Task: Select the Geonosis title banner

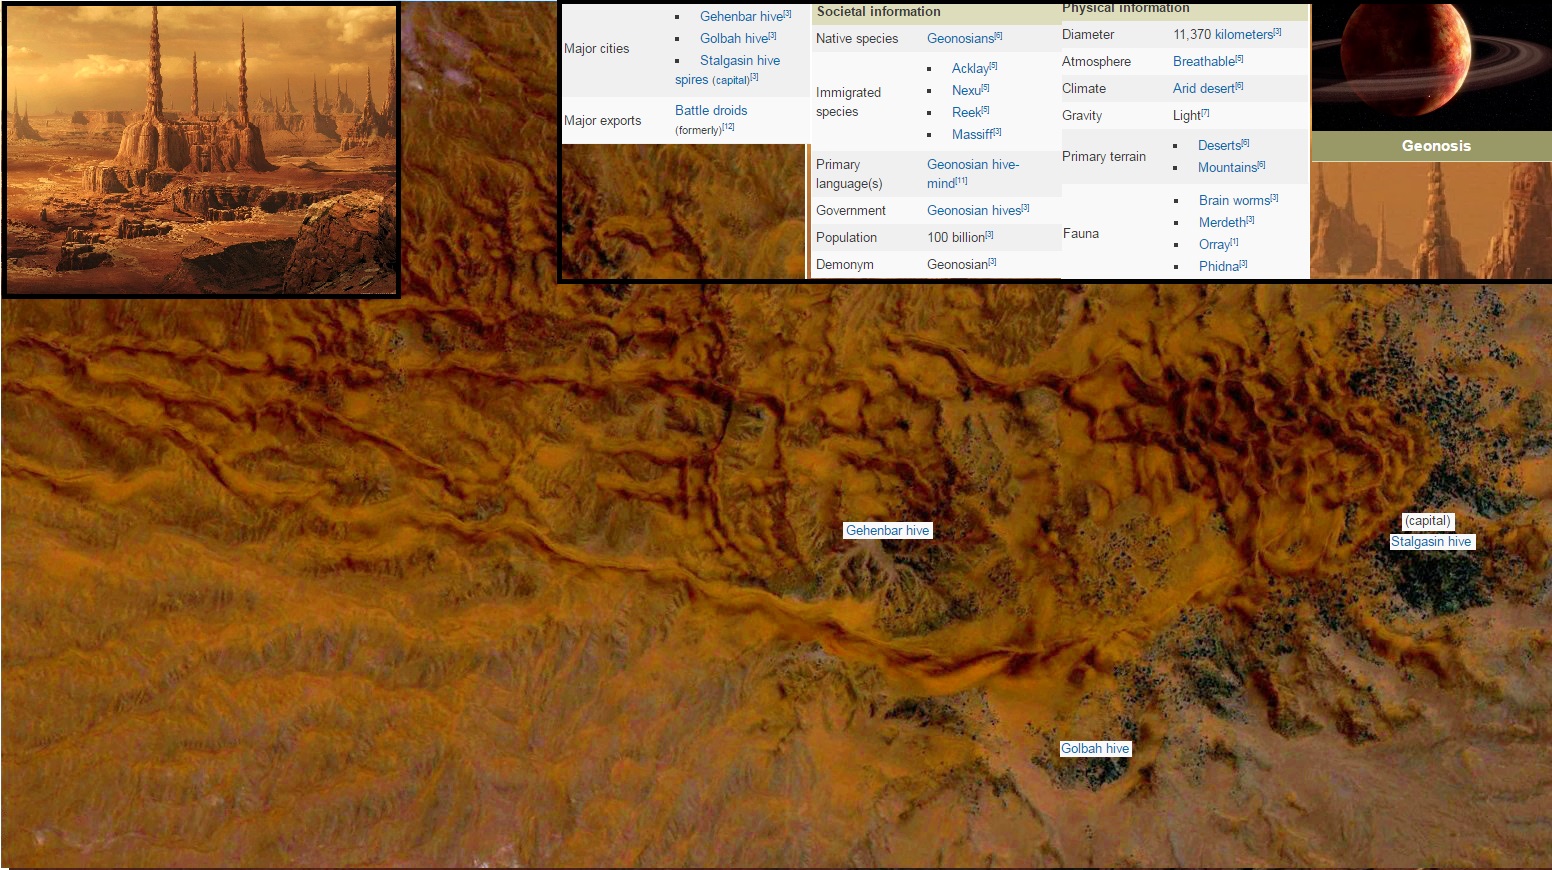Action: click(1435, 146)
